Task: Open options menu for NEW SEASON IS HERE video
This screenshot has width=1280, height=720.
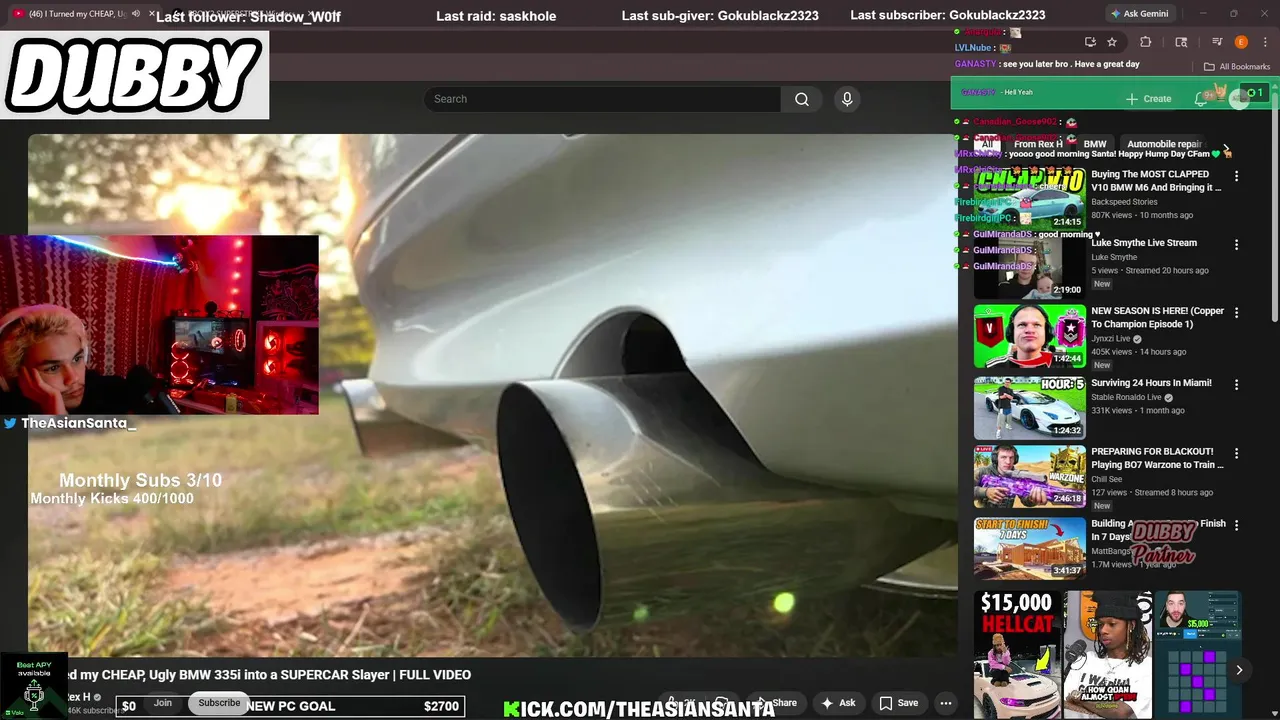Action: click(1236, 312)
